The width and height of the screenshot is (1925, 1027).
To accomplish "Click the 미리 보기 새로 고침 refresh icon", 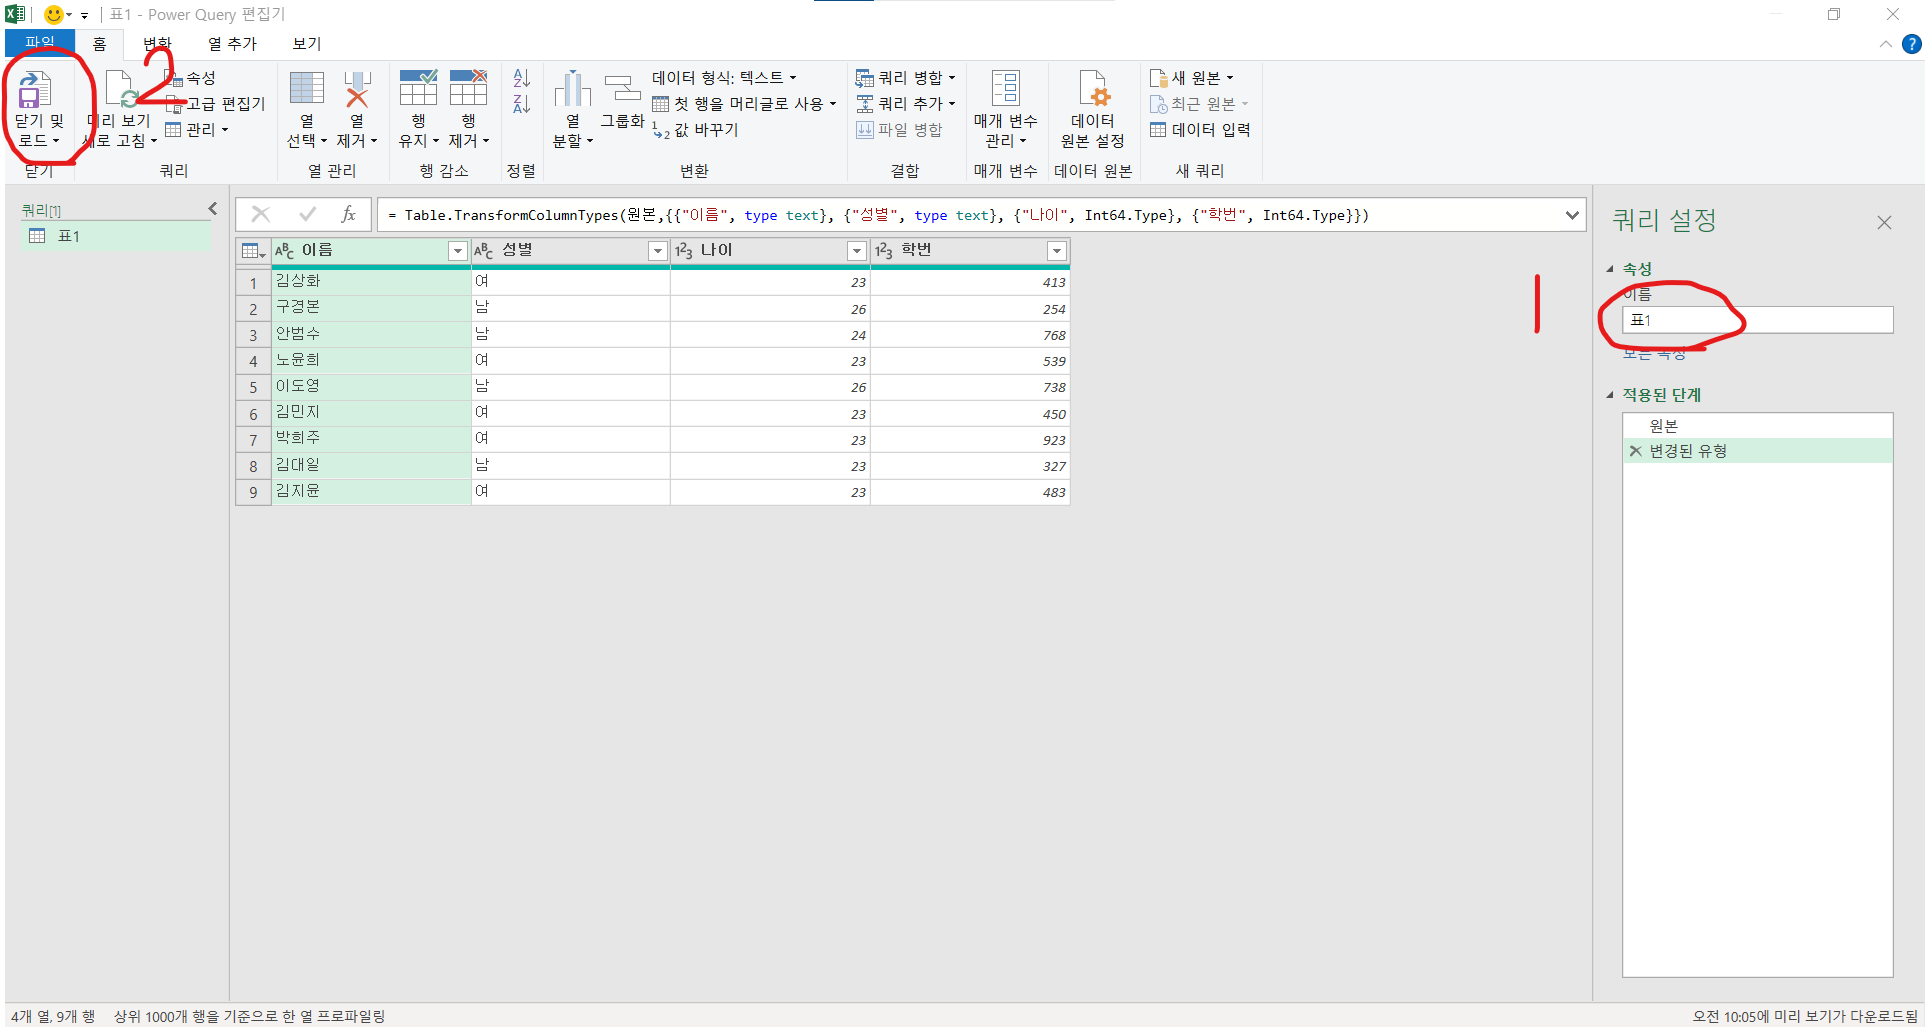I will 120,90.
